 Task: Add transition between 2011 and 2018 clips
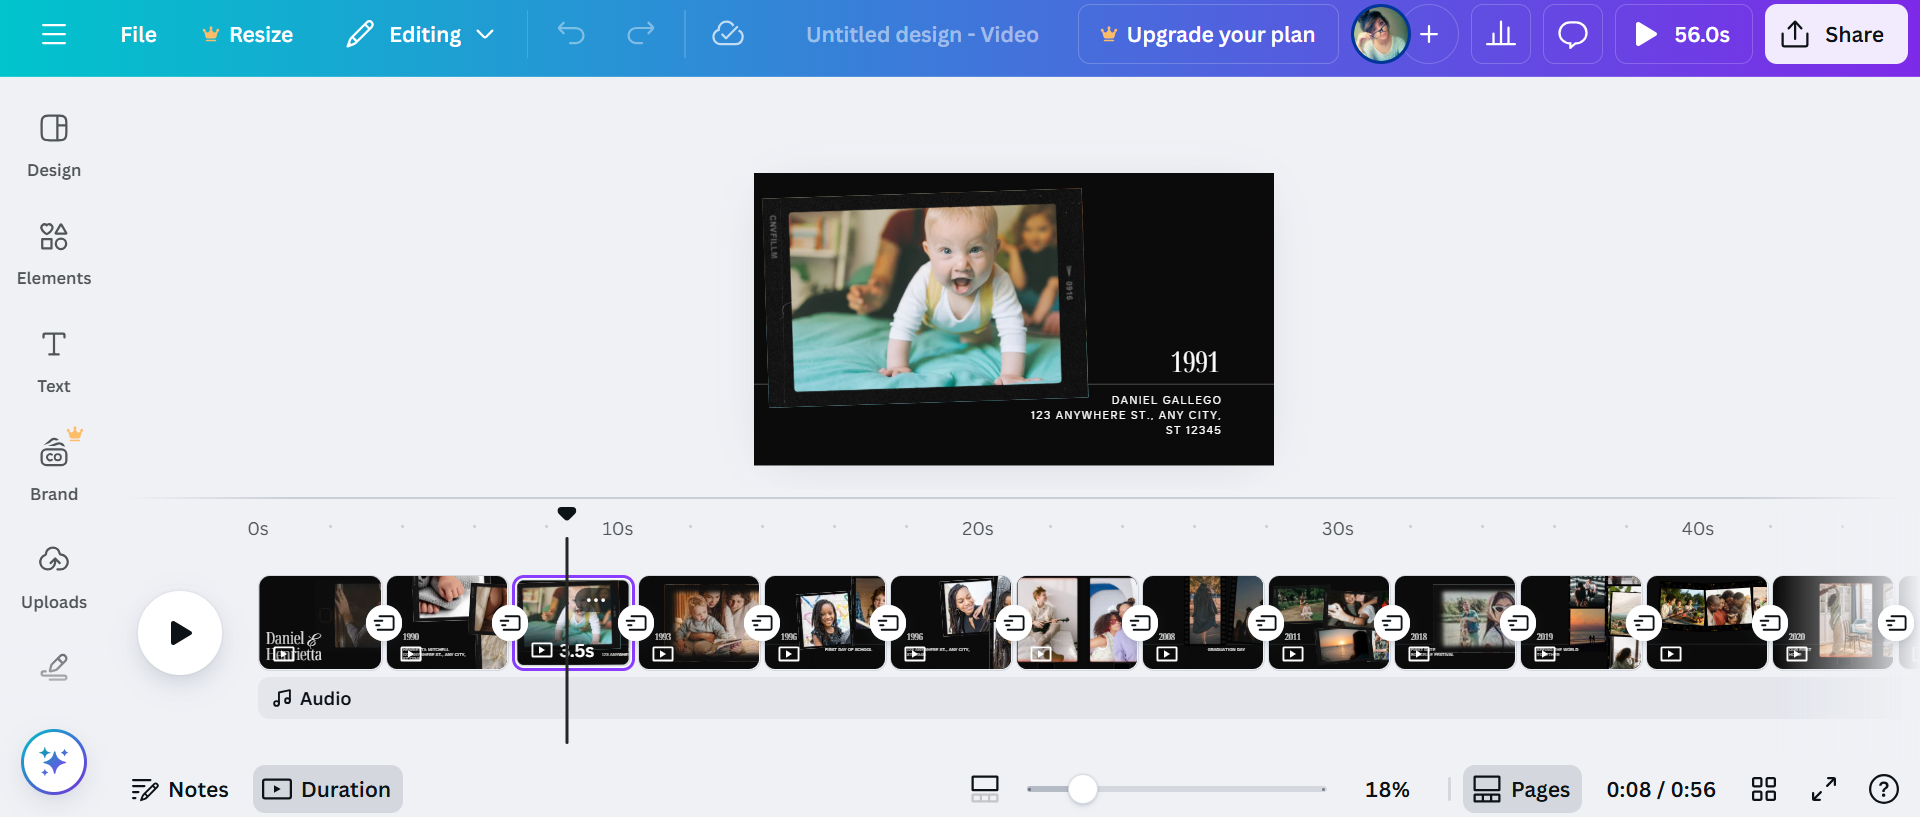[x=1392, y=623]
